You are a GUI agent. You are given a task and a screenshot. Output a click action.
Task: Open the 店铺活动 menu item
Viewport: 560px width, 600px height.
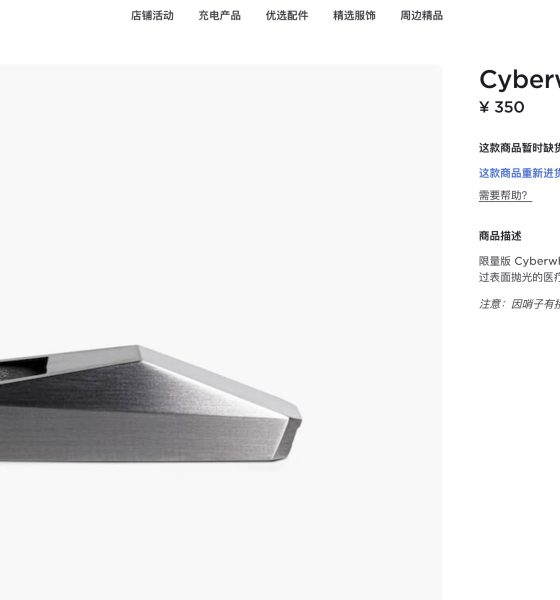(x=152, y=16)
